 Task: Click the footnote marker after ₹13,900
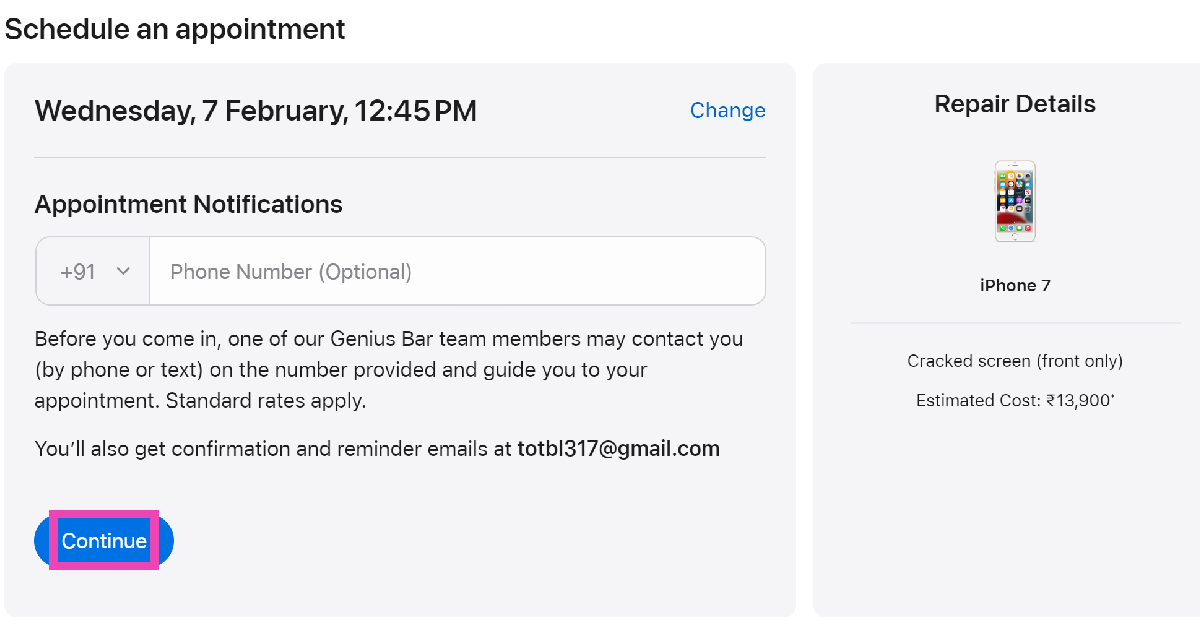tap(1112, 397)
